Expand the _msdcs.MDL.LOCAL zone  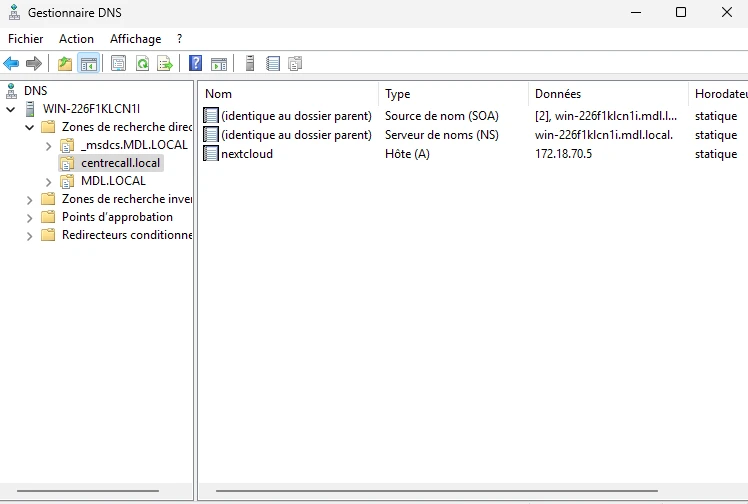(48, 146)
